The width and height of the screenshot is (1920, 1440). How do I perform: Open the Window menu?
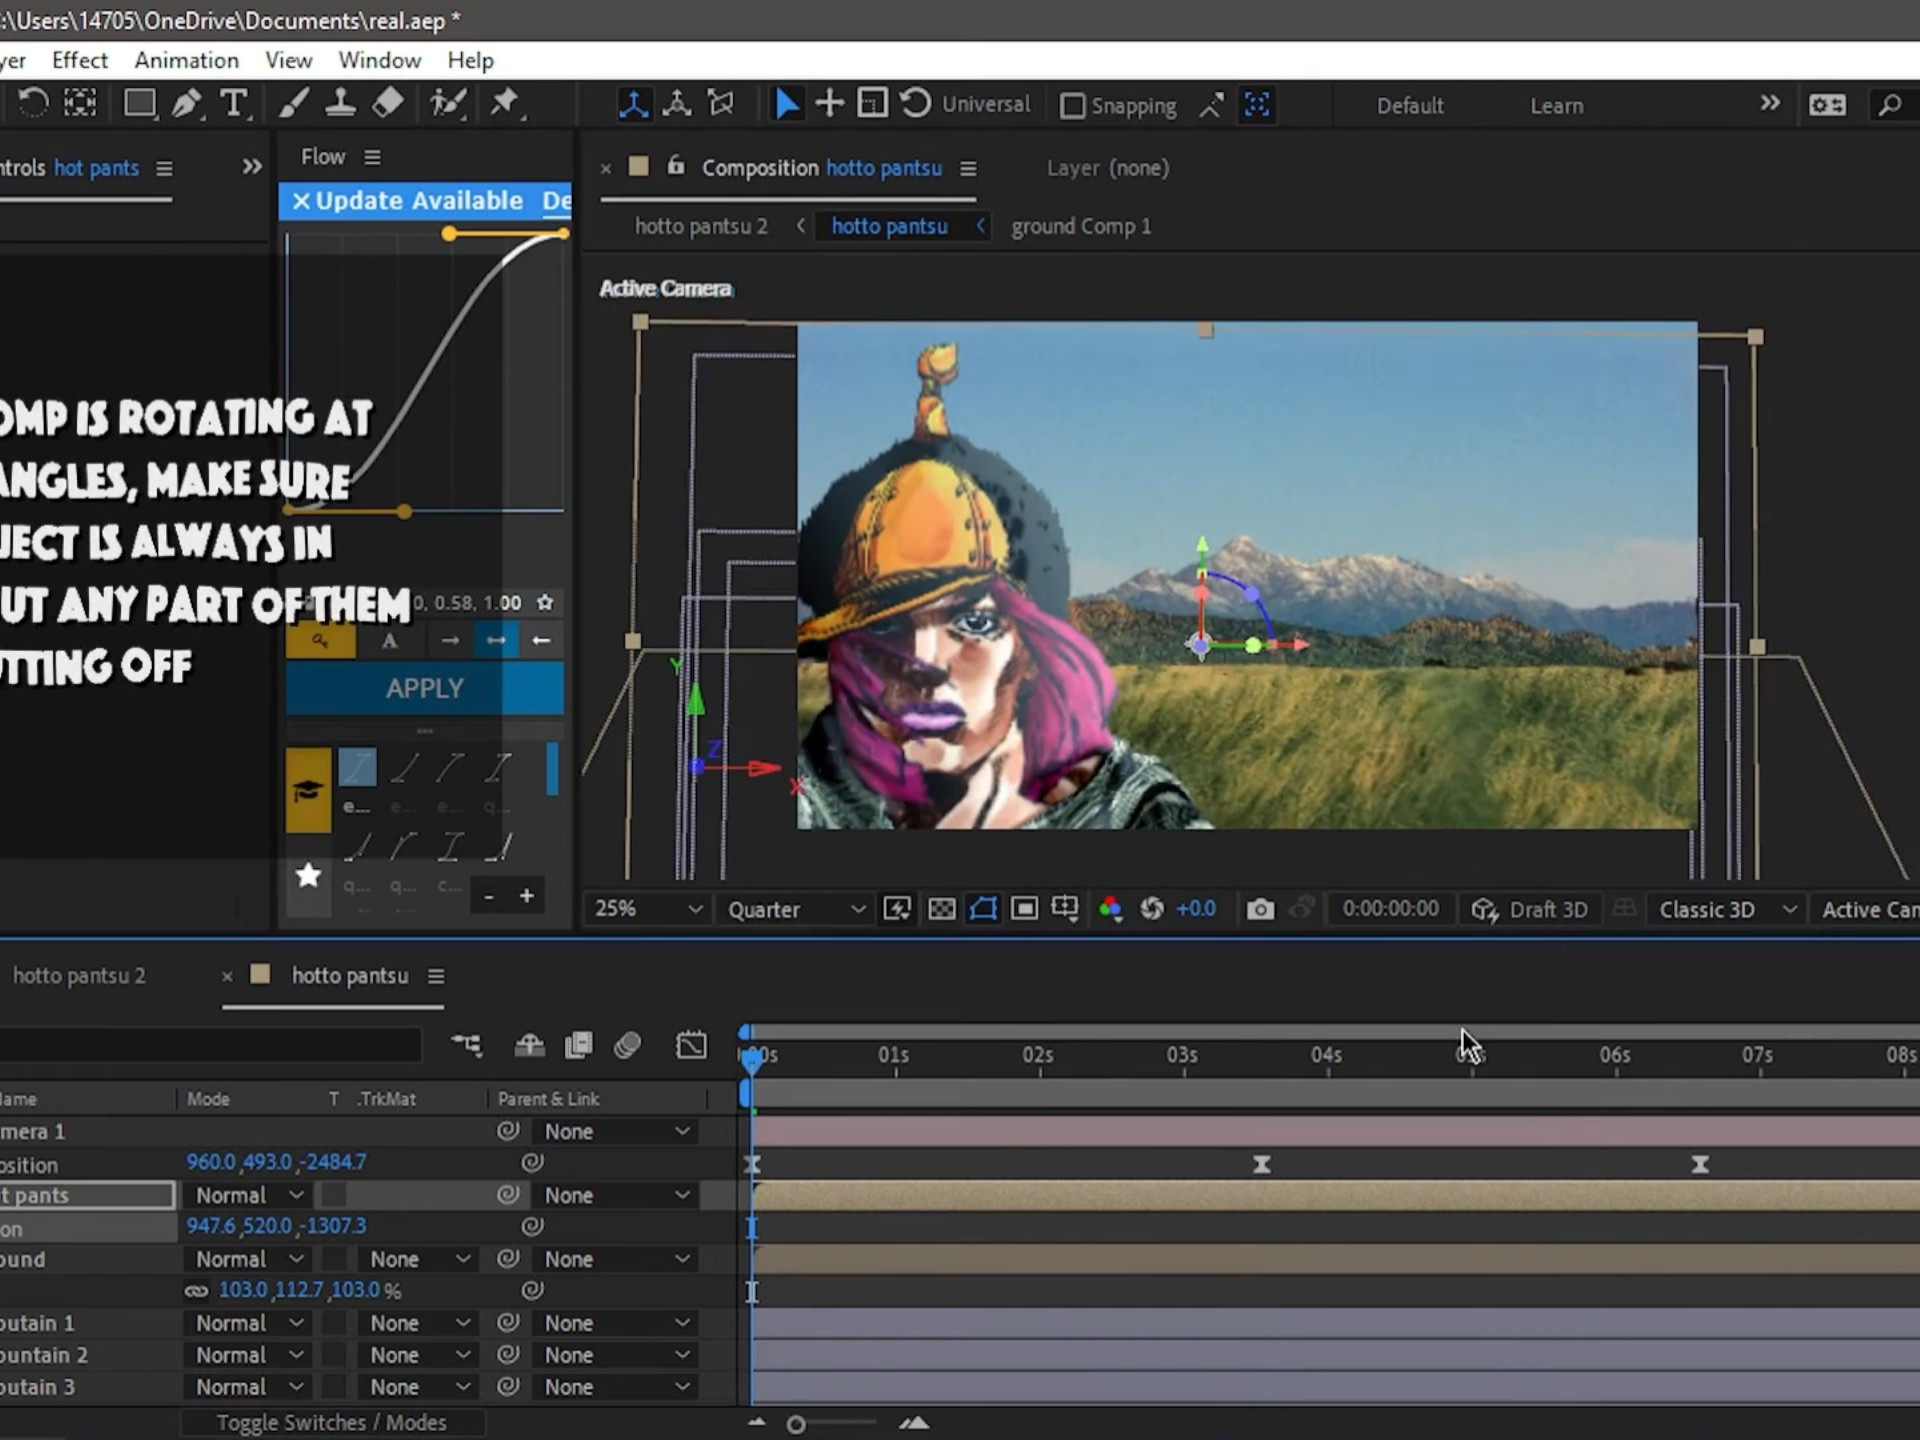coord(379,60)
